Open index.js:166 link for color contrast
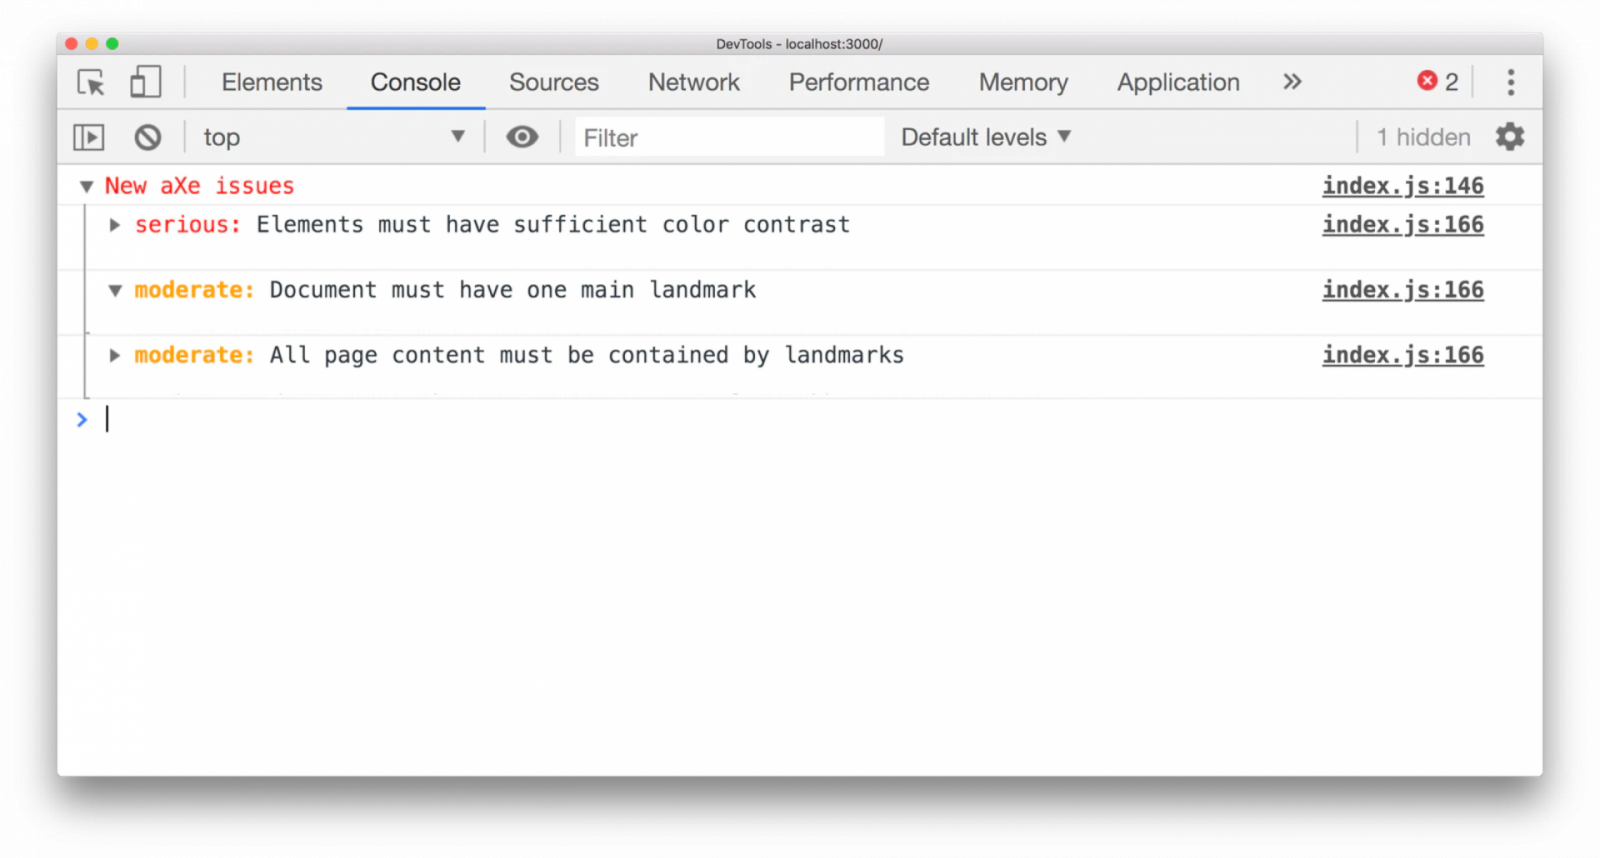 (x=1402, y=225)
